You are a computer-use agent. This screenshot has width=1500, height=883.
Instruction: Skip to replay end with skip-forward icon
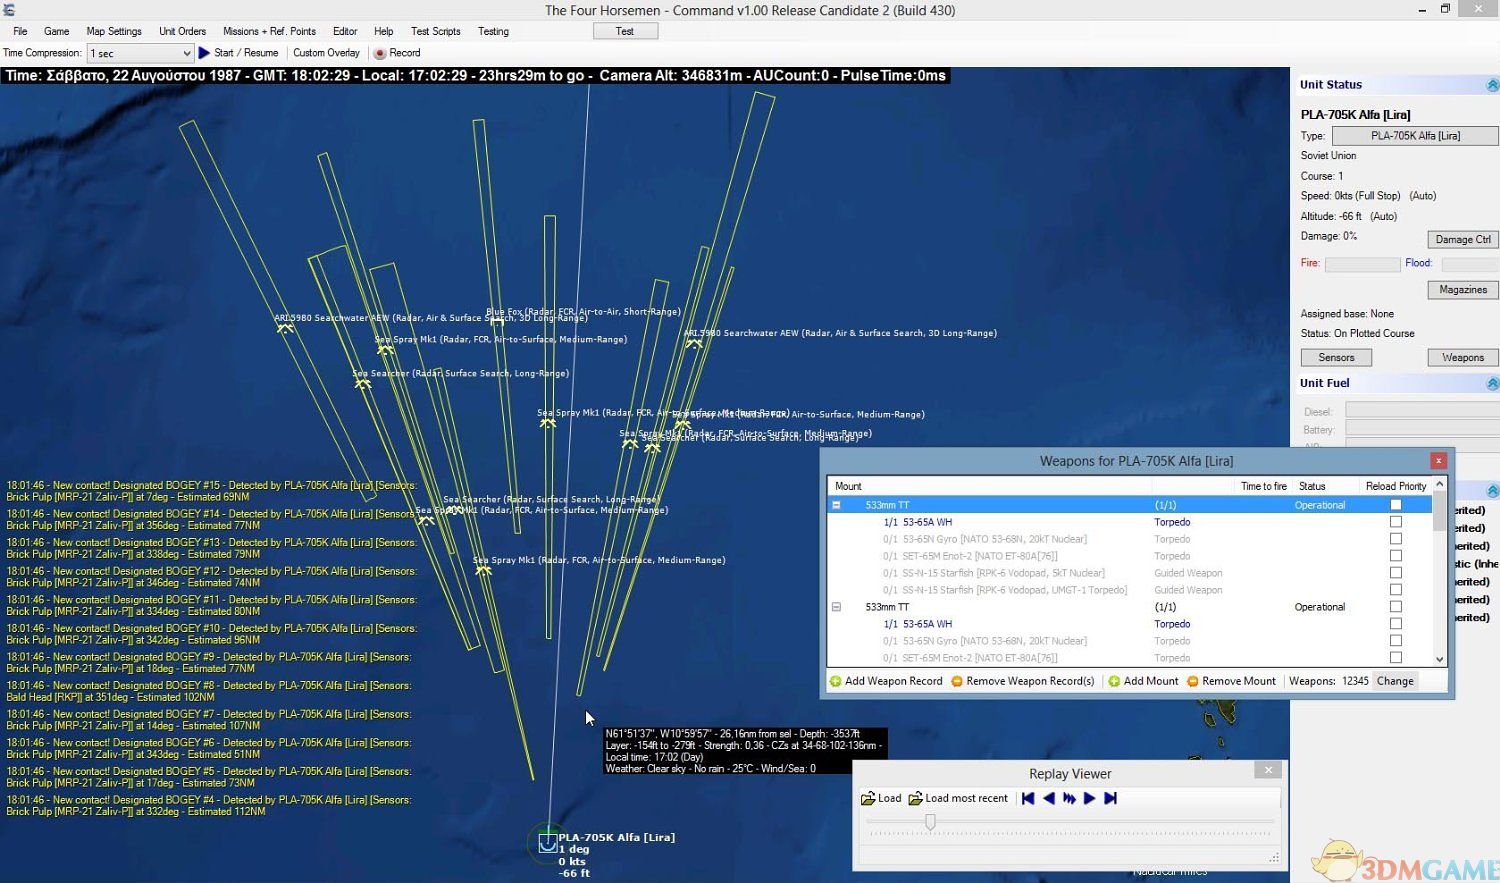point(1110,798)
